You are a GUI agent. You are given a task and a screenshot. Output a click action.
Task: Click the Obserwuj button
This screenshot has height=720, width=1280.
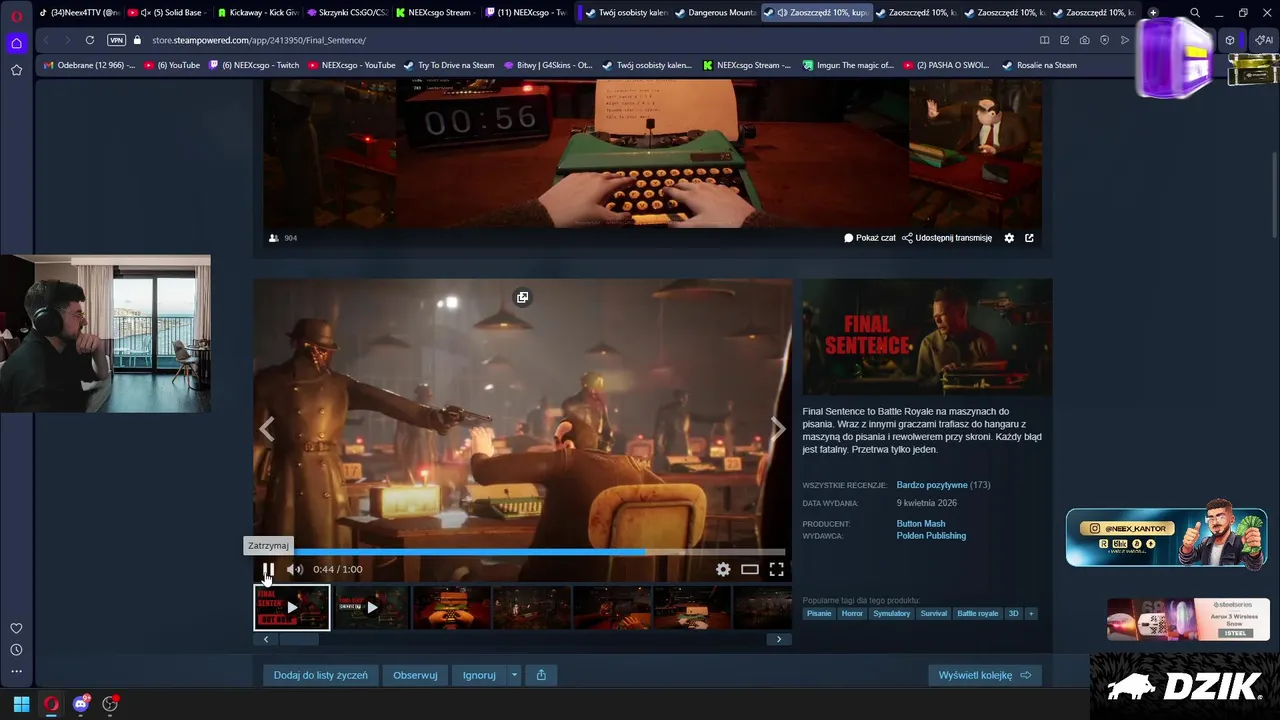click(x=415, y=675)
